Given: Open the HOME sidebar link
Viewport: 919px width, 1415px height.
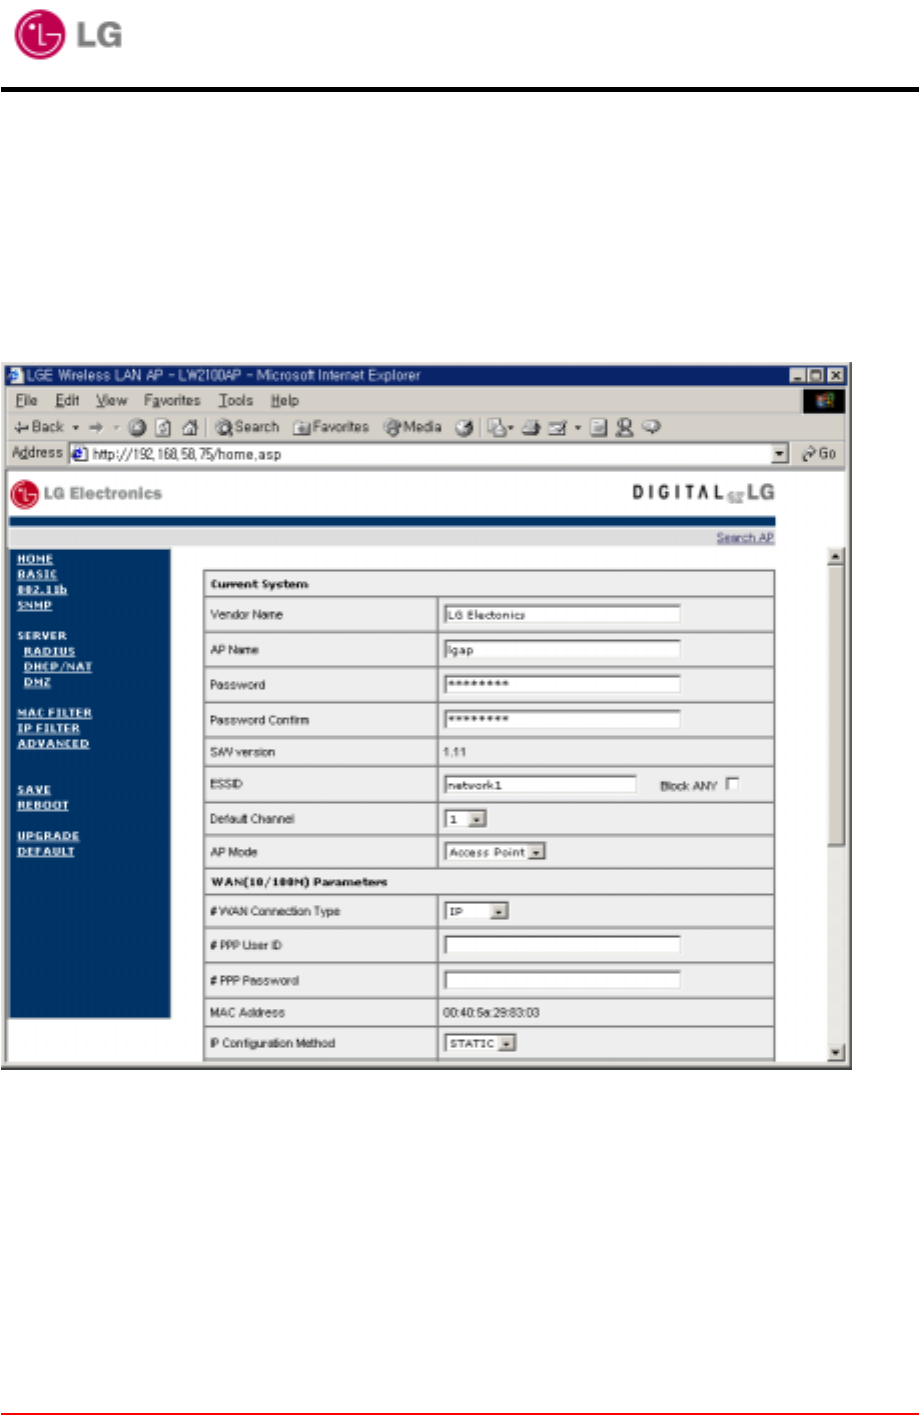Looking at the screenshot, I should [35, 558].
